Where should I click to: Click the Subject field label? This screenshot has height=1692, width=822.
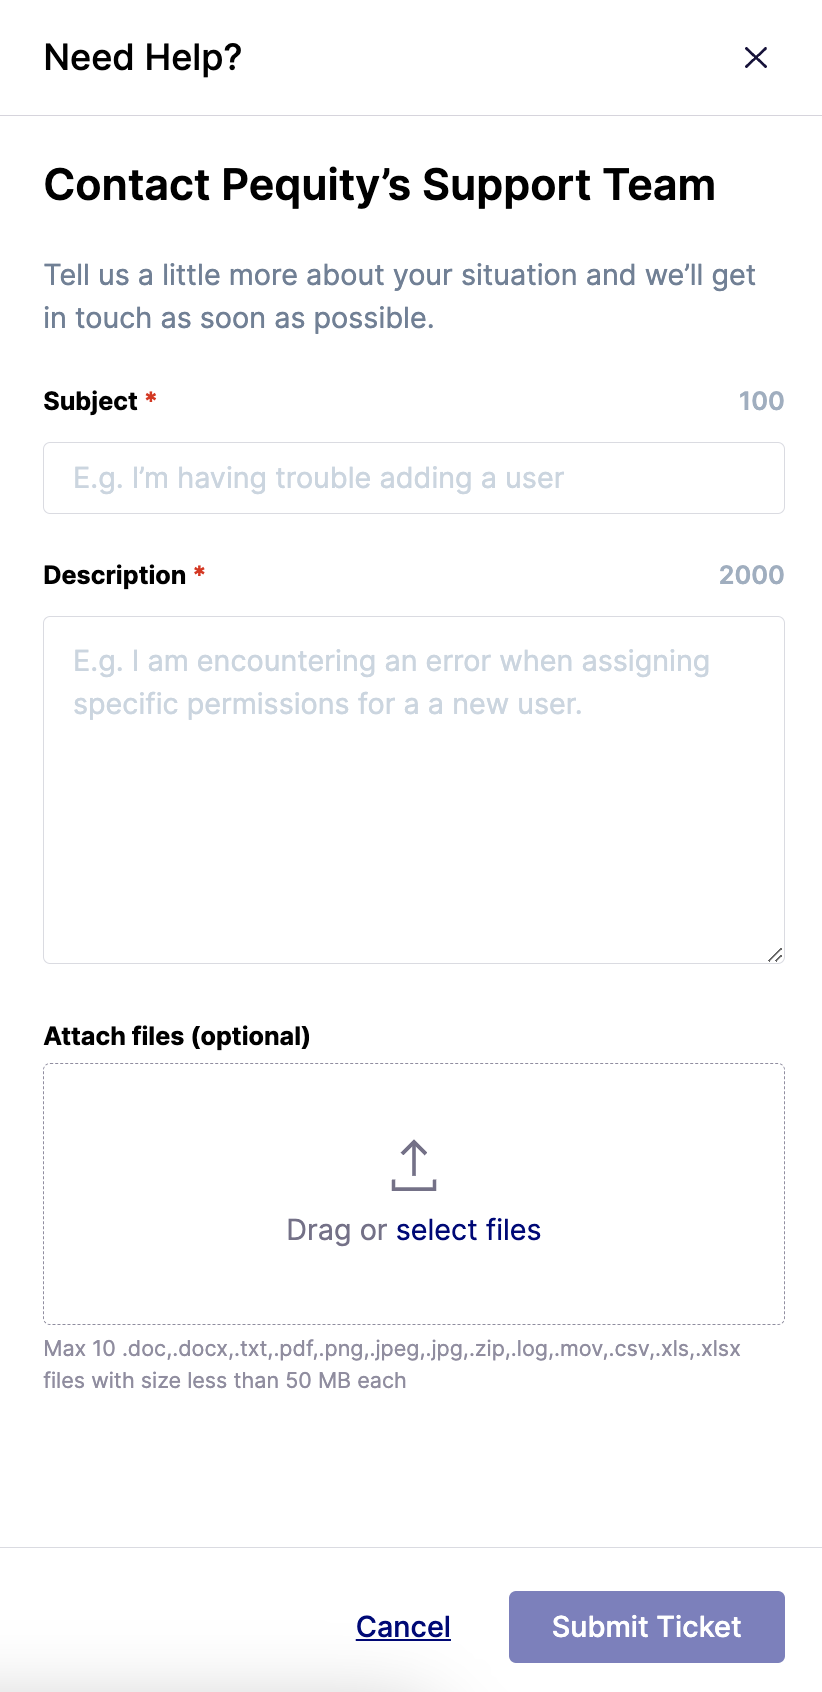coord(91,401)
